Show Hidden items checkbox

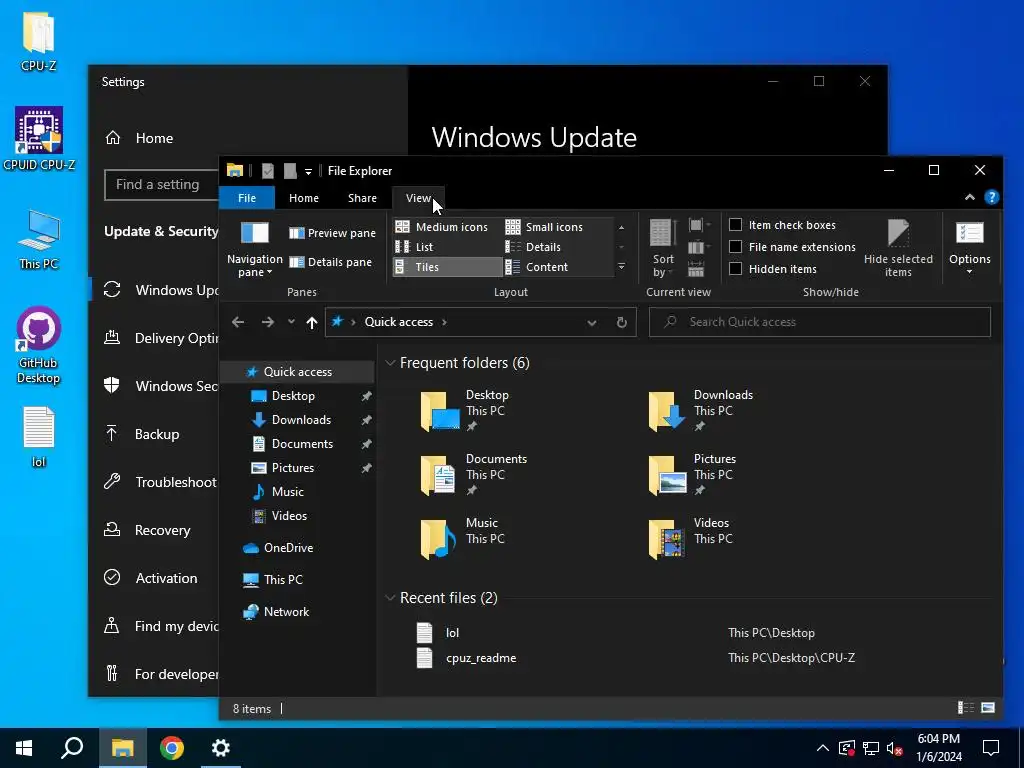pyautogui.click(x=773, y=268)
